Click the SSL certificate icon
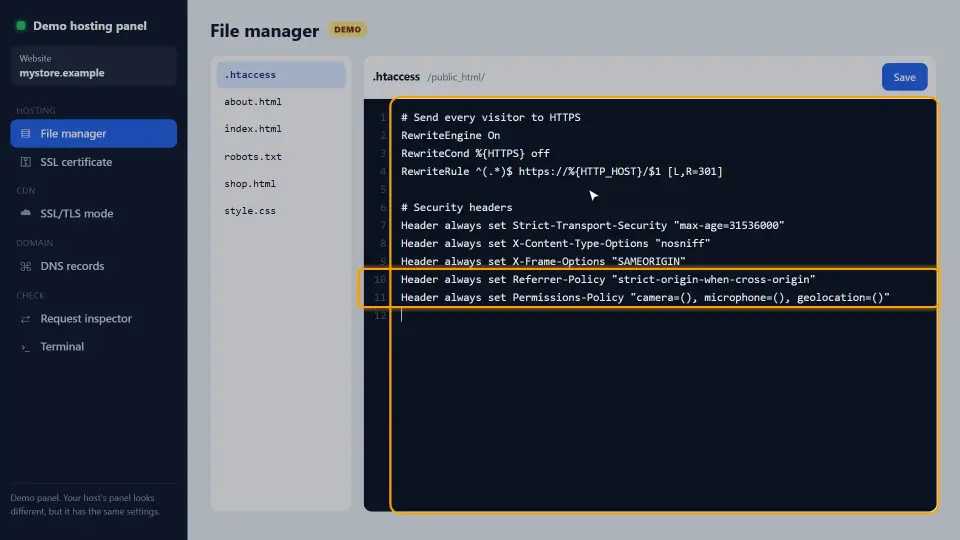Viewport: 960px width, 540px height. tap(25, 162)
